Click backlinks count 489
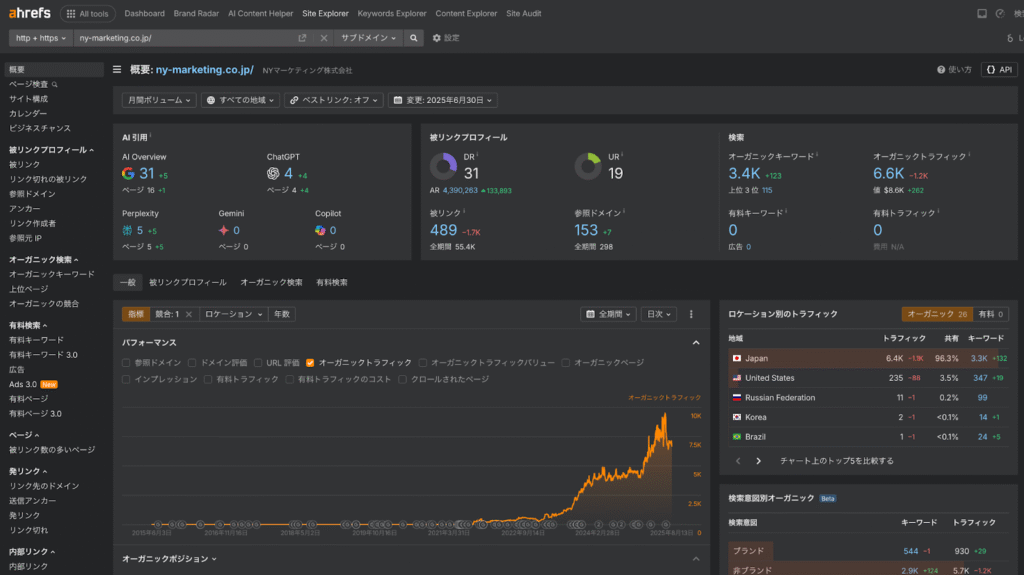 (443, 230)
